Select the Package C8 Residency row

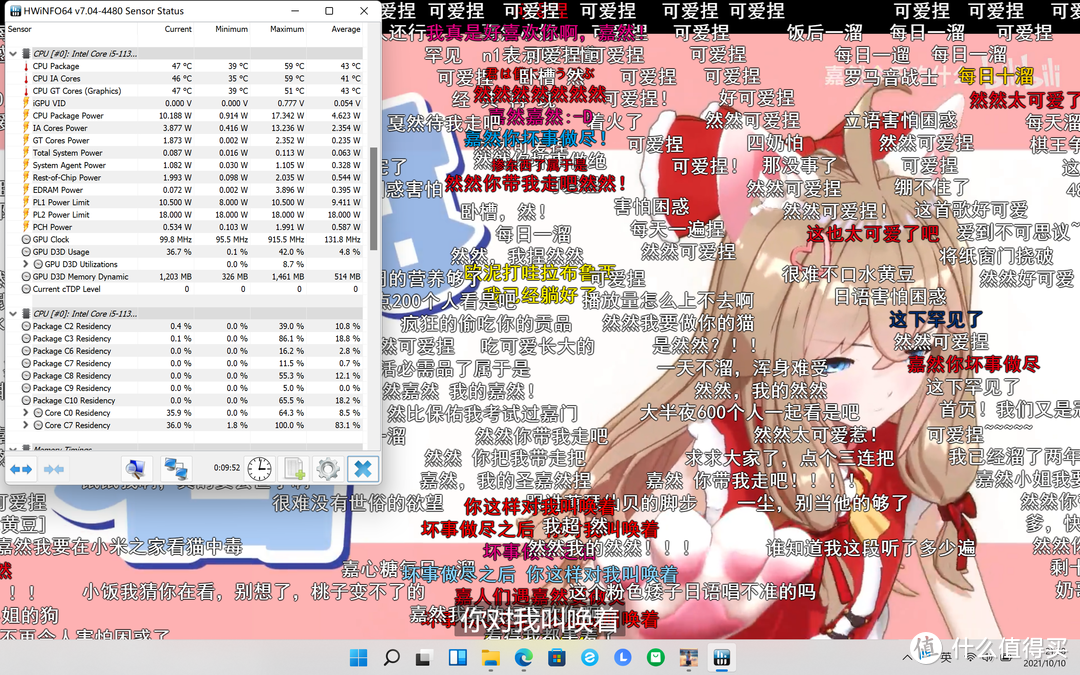click(x=185, y=376)
